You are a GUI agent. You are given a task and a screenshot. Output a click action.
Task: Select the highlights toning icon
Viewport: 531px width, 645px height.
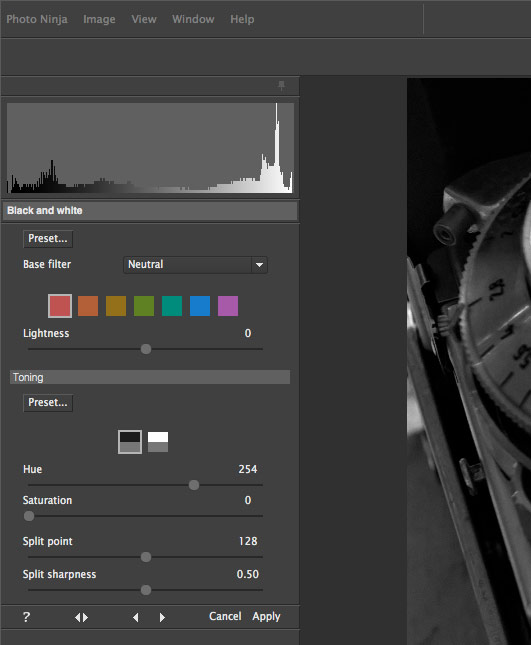[x=158, y=442]
